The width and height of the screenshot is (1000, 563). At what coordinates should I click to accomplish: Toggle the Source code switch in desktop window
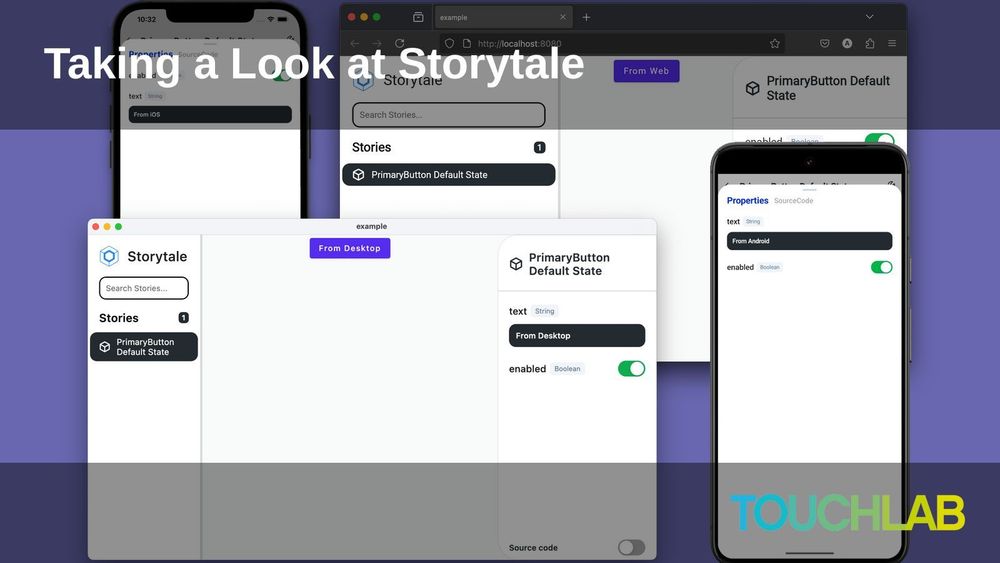click(631, 547)
